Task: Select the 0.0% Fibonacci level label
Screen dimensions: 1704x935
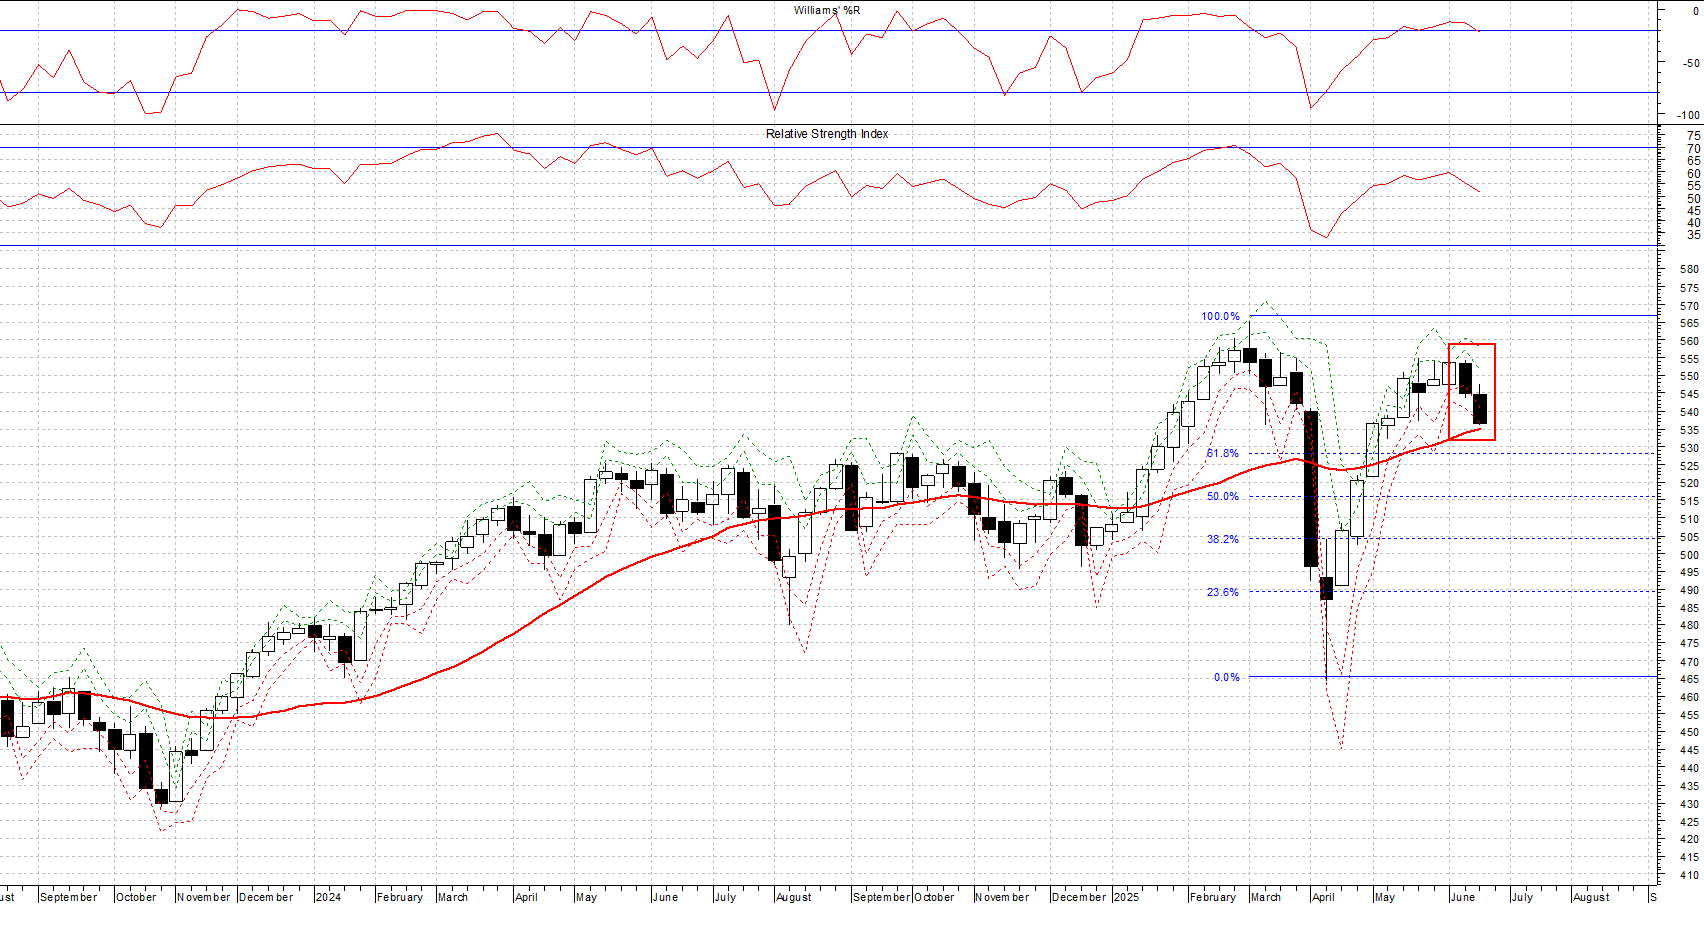Action: (x=1226, y=677)
